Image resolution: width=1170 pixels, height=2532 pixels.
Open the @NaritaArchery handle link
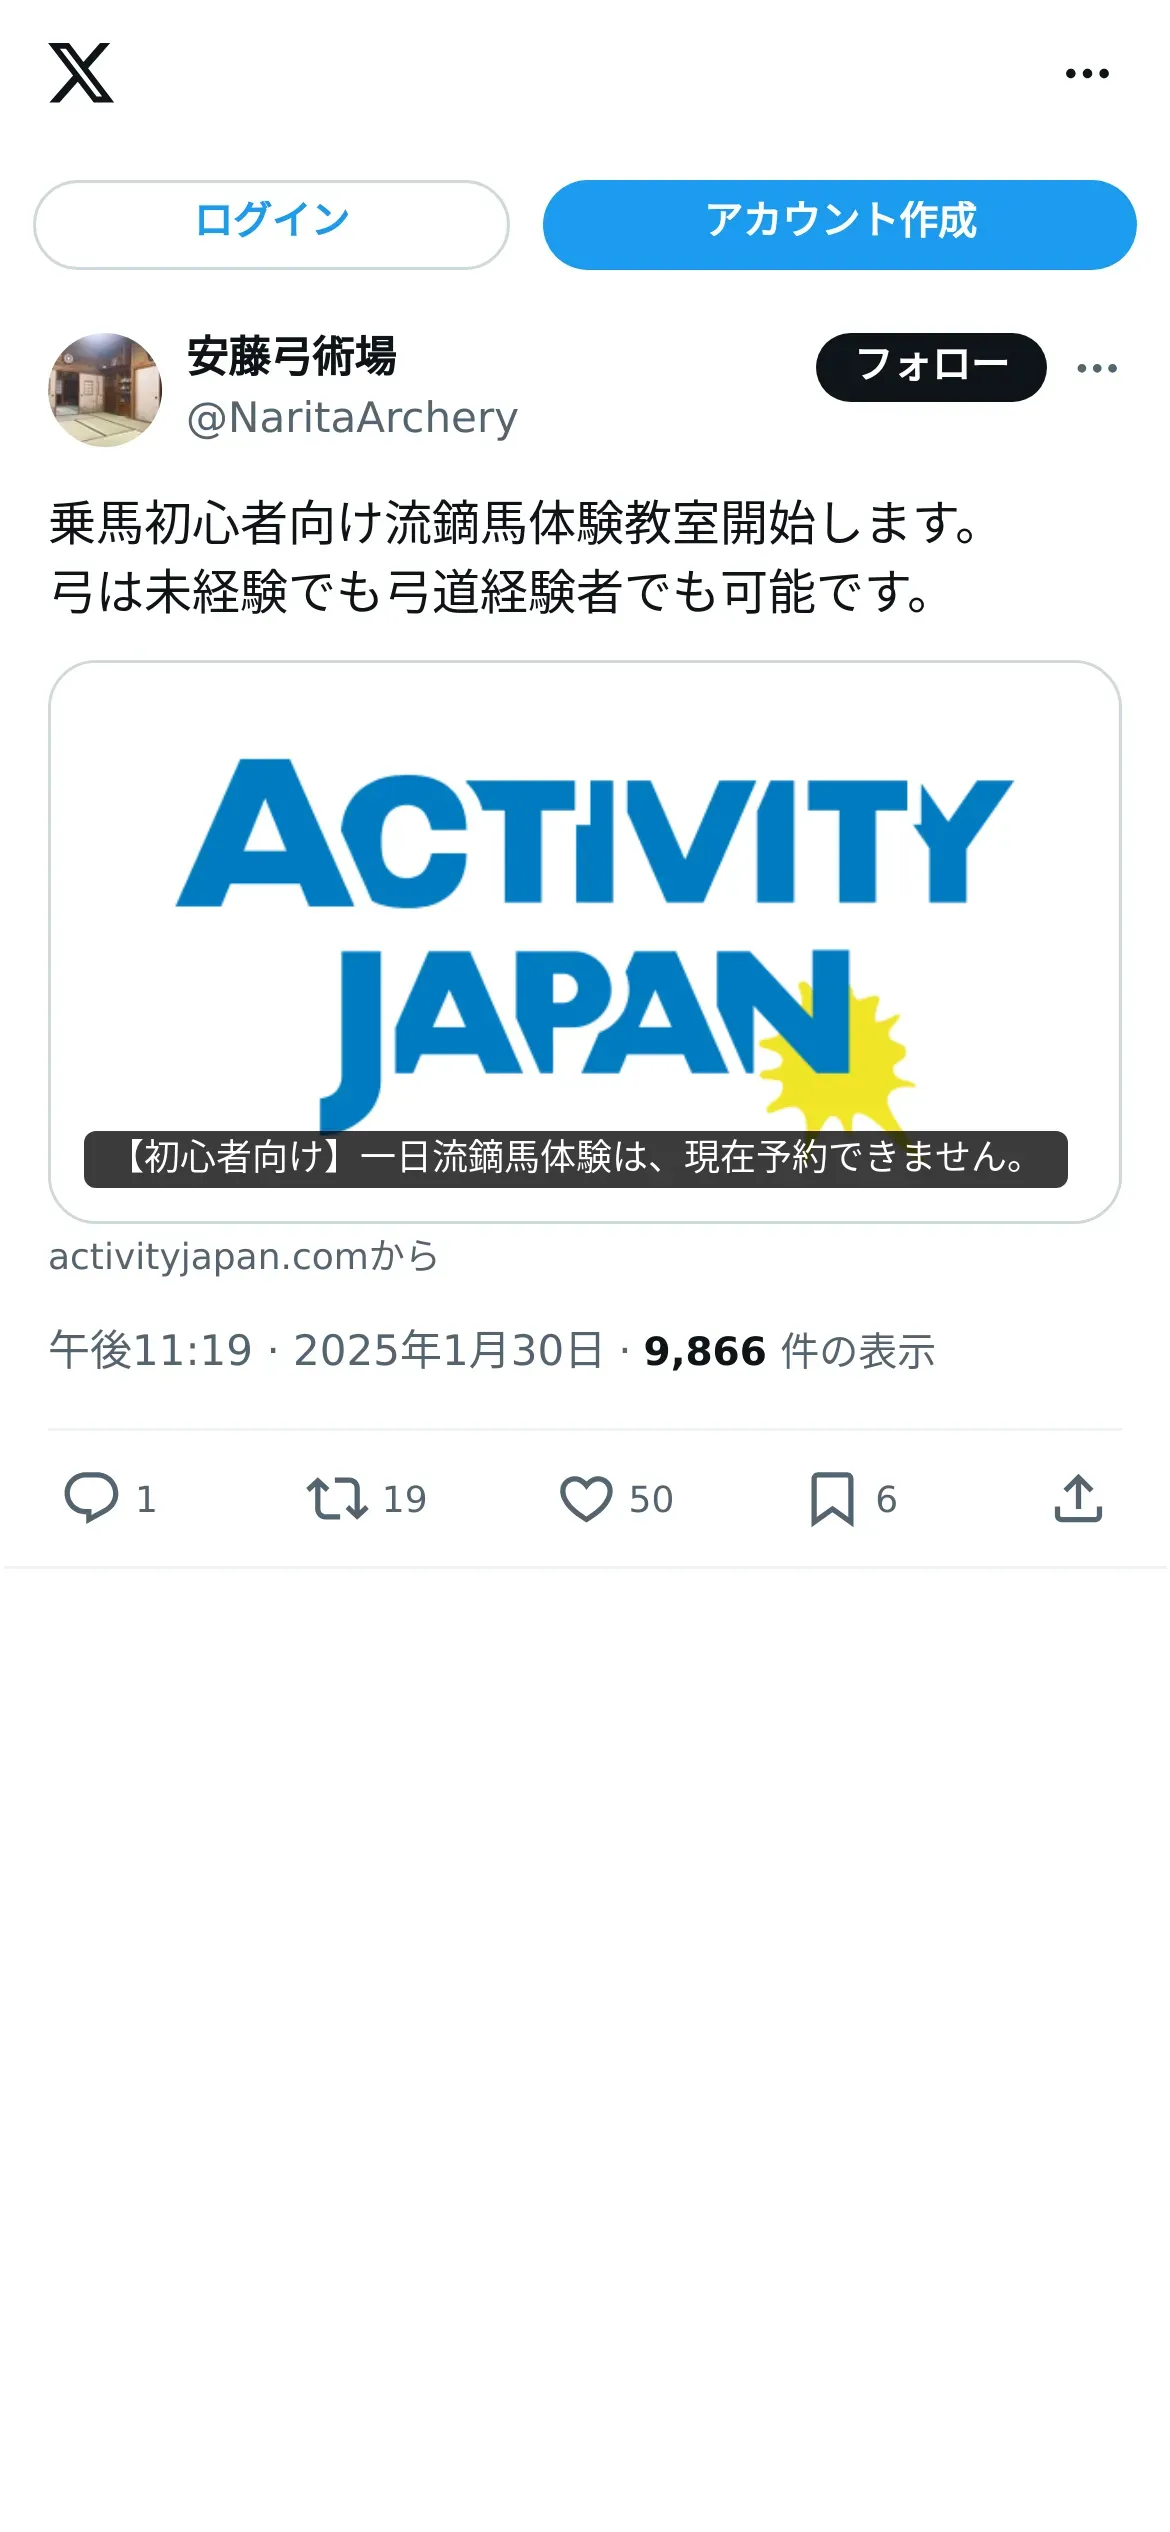click(x=352, y=418)
